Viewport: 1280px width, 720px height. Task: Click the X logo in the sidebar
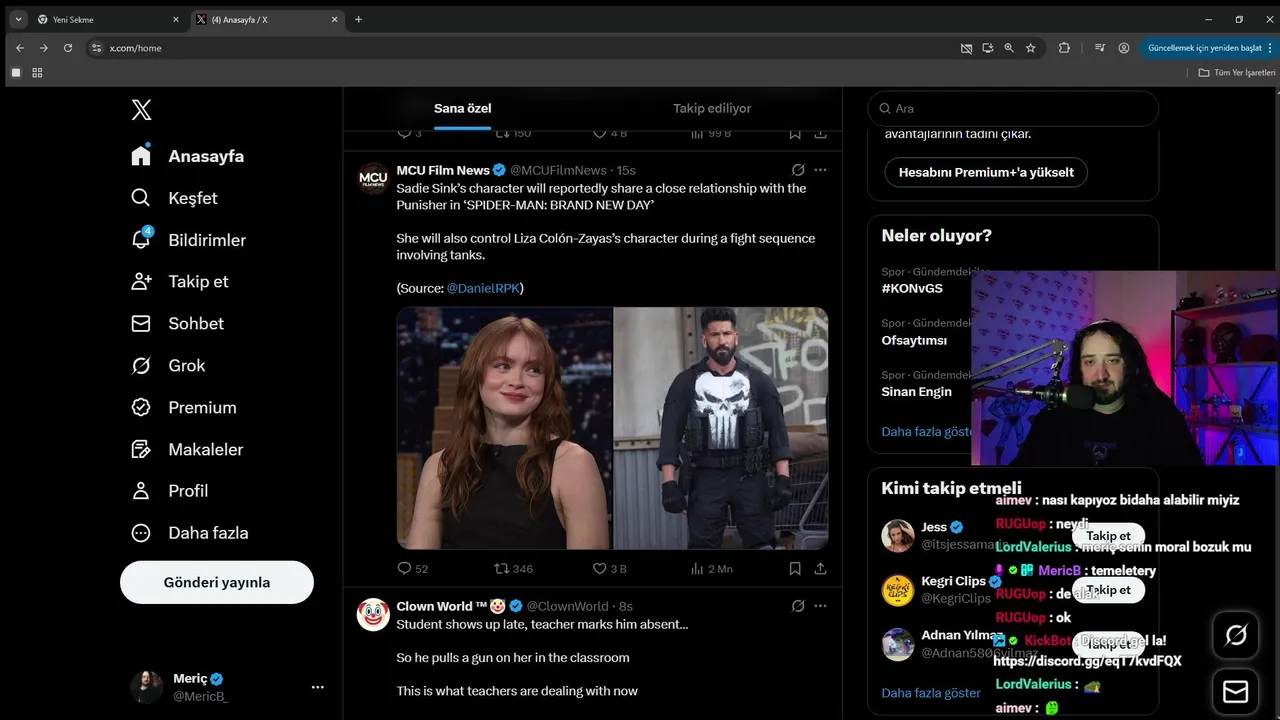[141, 110]
